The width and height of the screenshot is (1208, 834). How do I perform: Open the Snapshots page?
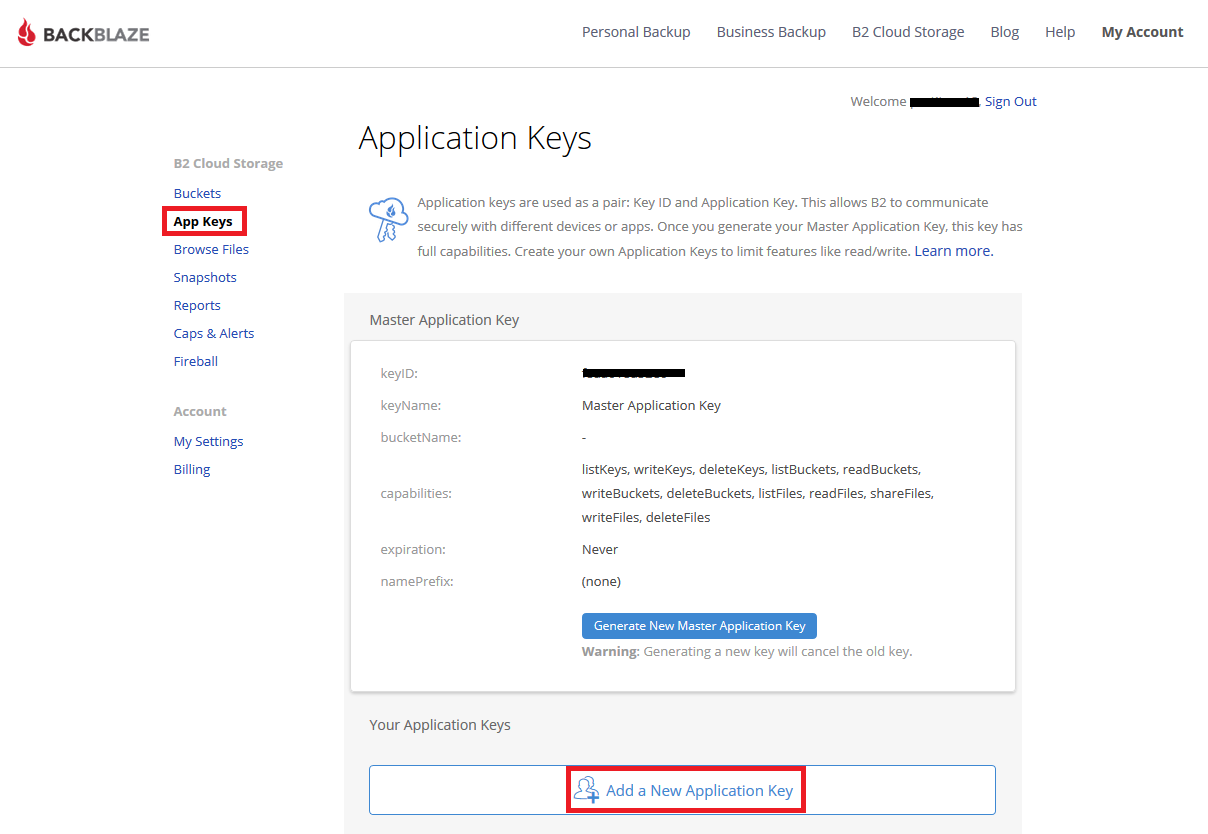pyautogui.click(x=205, y=277)
